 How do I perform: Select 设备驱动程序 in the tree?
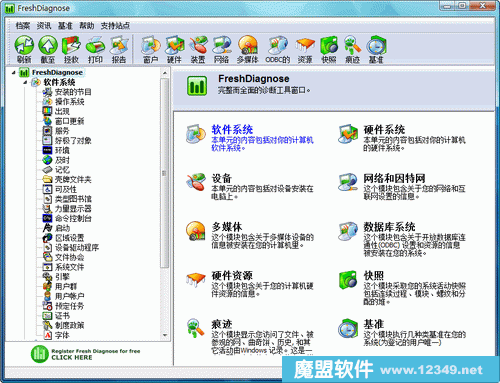coord(77,248)
